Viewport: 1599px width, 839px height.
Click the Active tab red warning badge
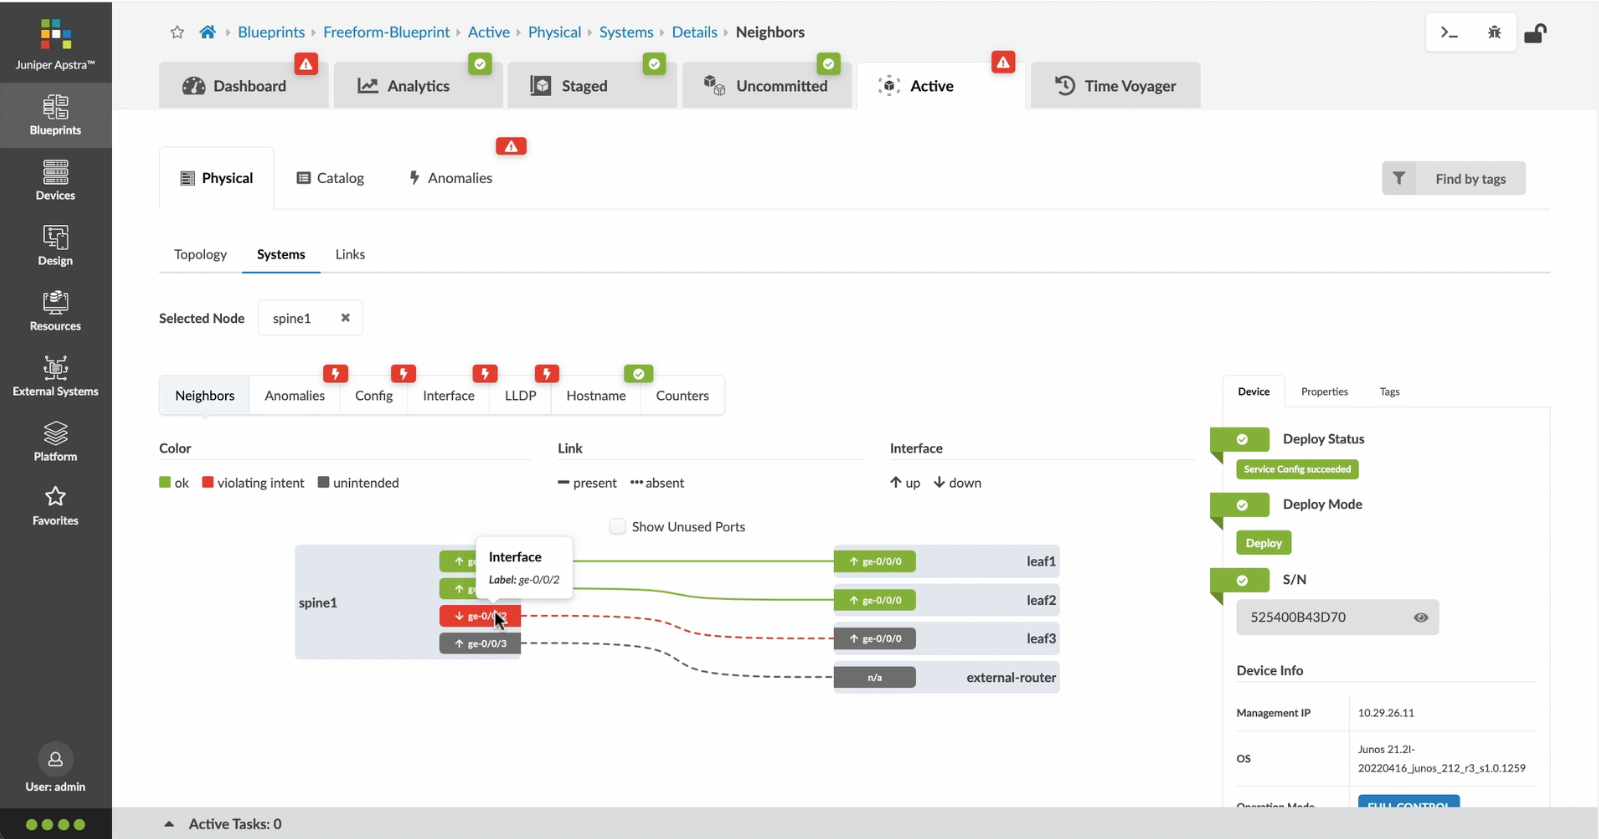(x=1003, y=62)
